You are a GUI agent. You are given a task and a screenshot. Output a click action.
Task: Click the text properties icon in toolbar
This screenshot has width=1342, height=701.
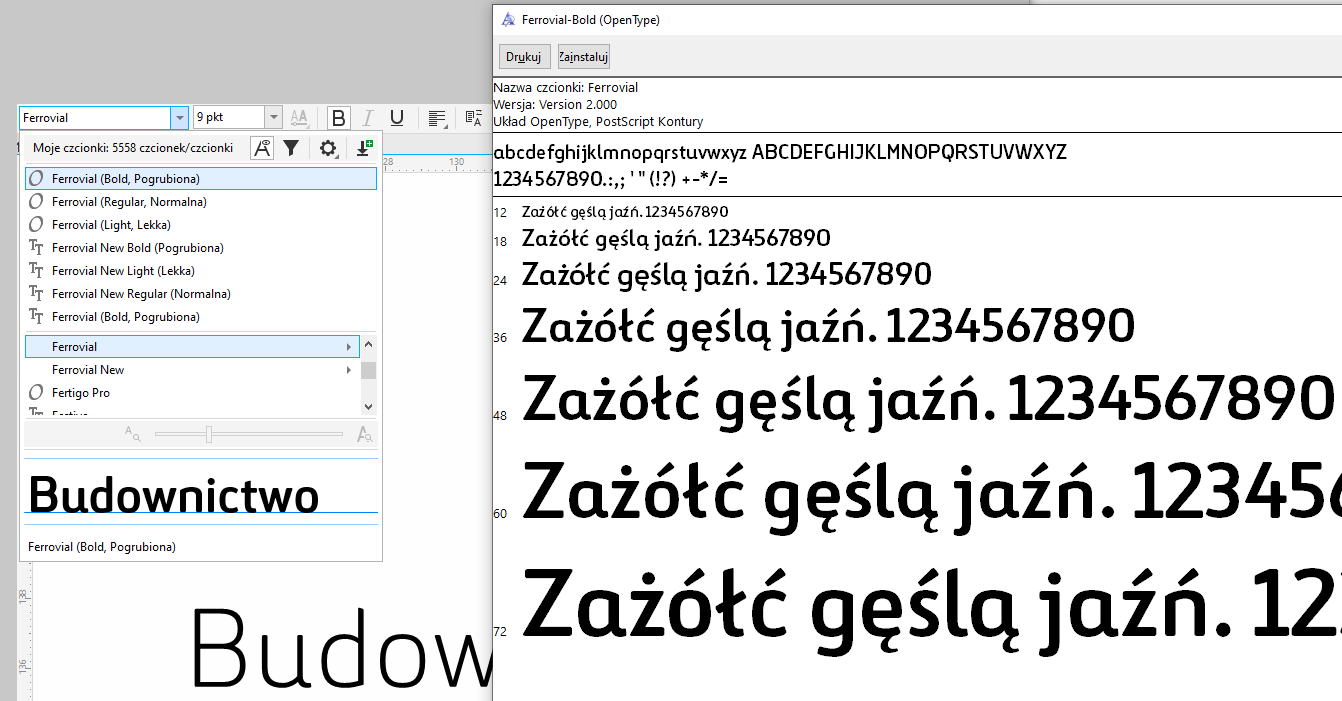click(474, 118)
